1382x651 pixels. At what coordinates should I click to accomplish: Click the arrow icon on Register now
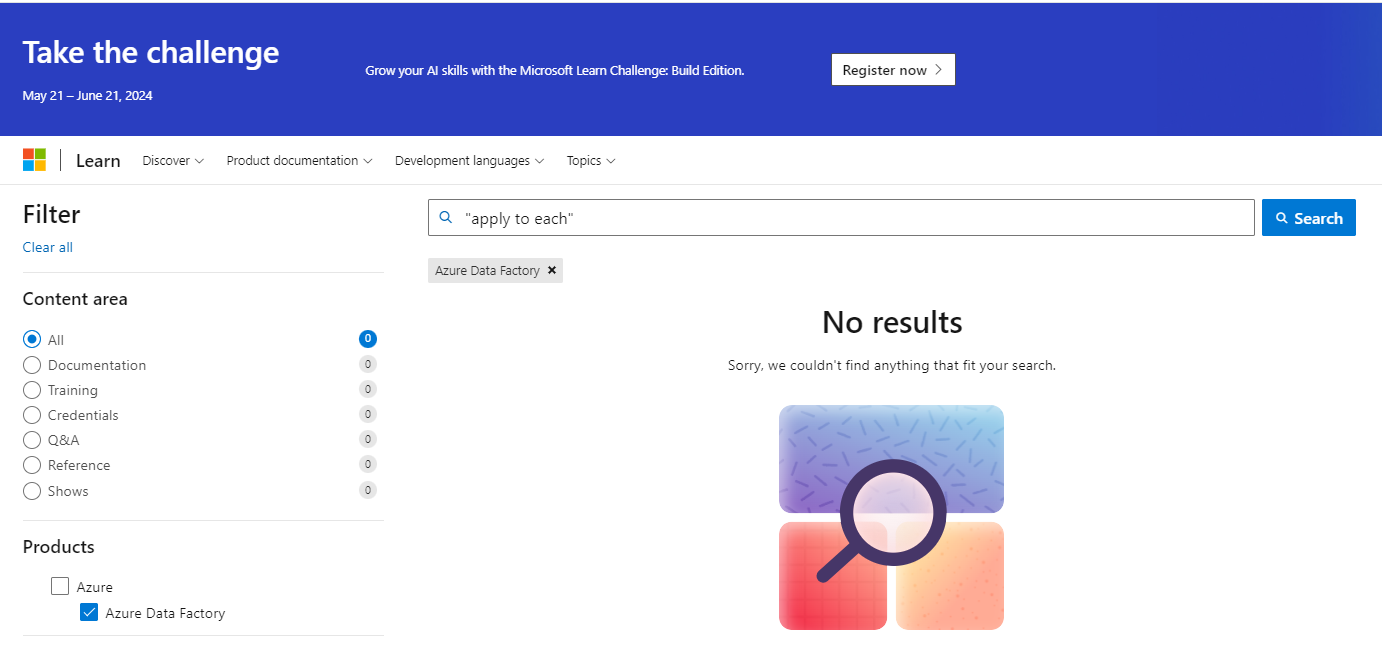coord(938,70)
